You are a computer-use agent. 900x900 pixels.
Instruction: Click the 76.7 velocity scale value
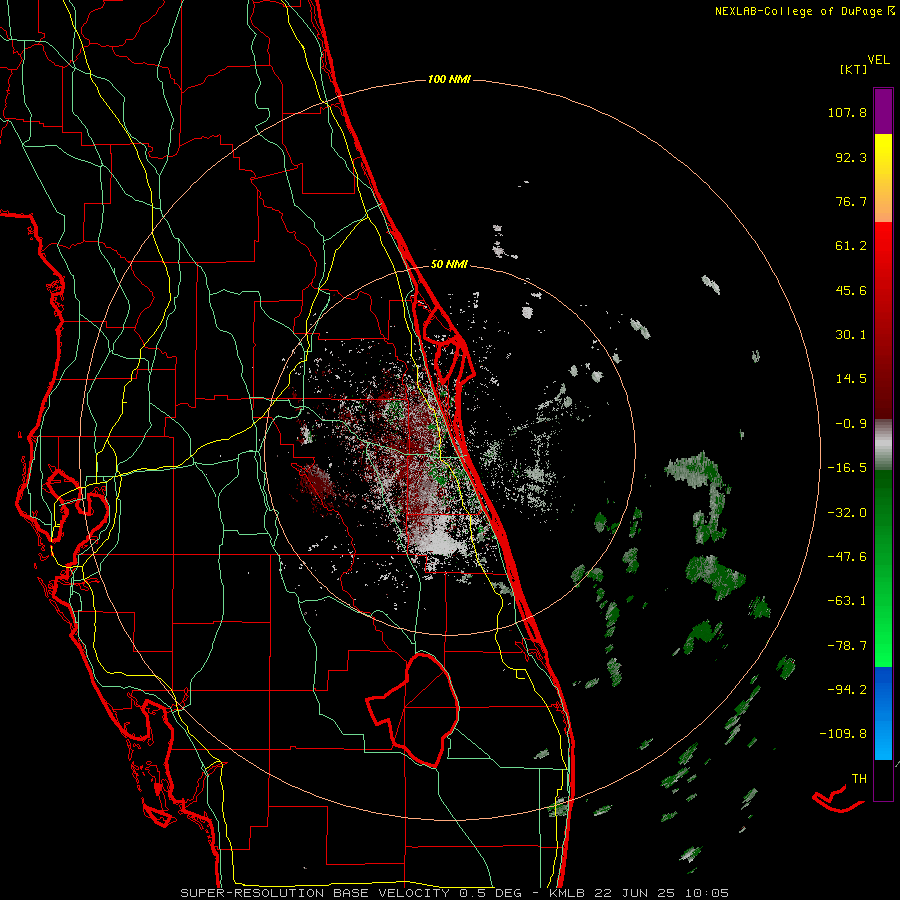point(851,201)
